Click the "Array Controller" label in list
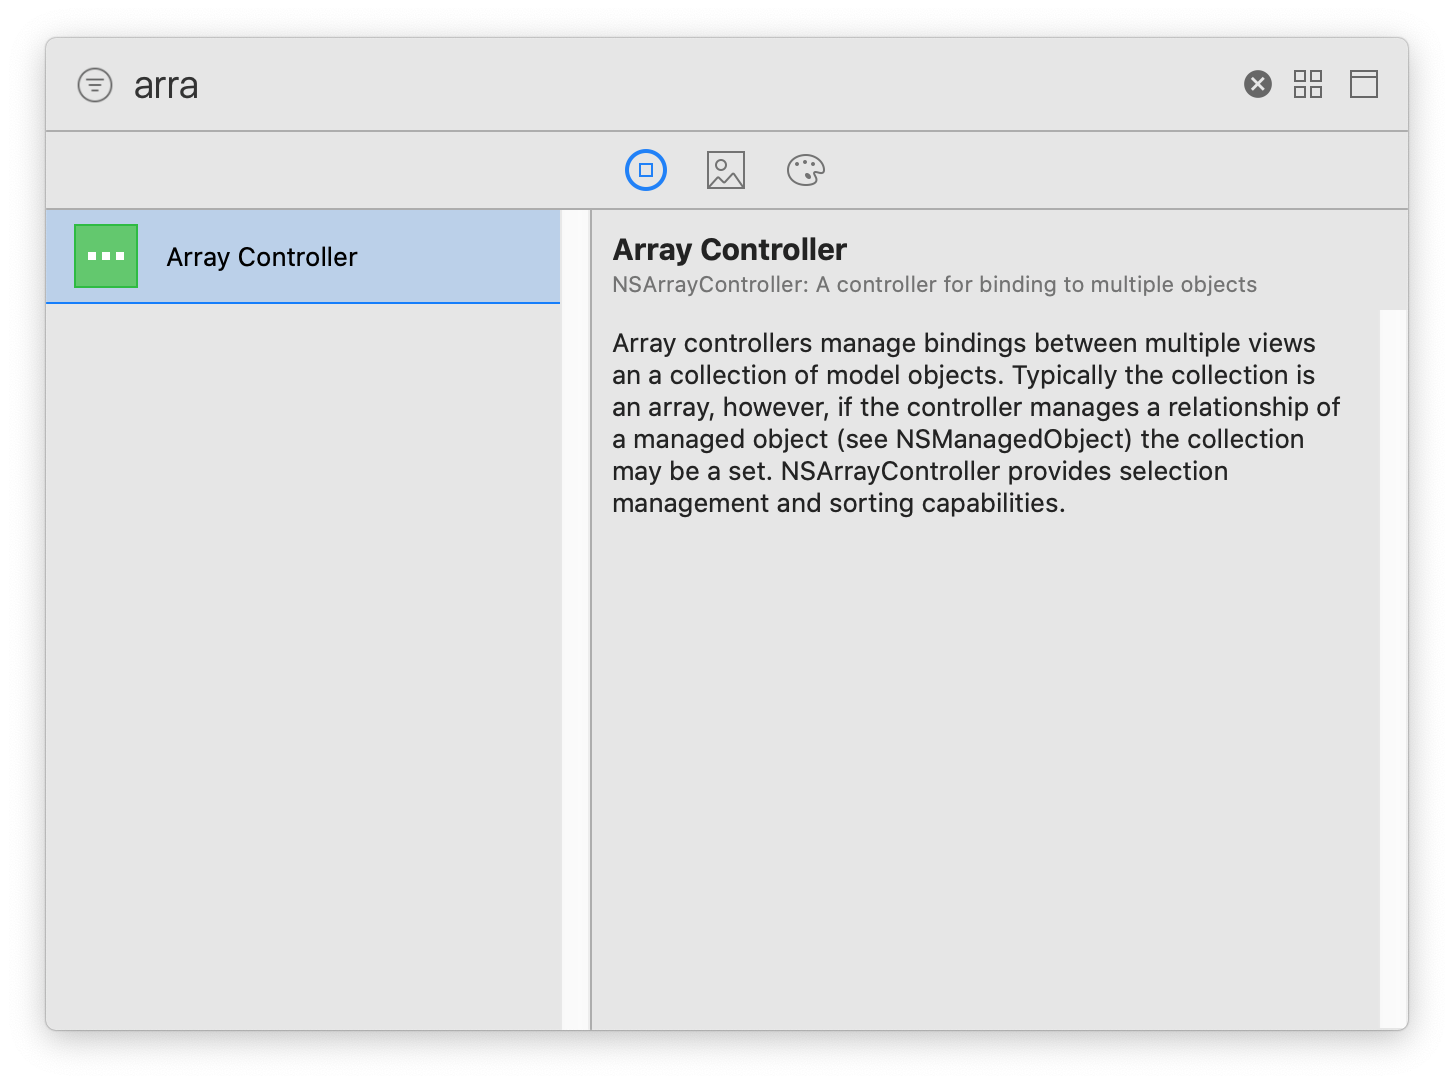This screenshot has width=1454, height=1084. (262, 257)
